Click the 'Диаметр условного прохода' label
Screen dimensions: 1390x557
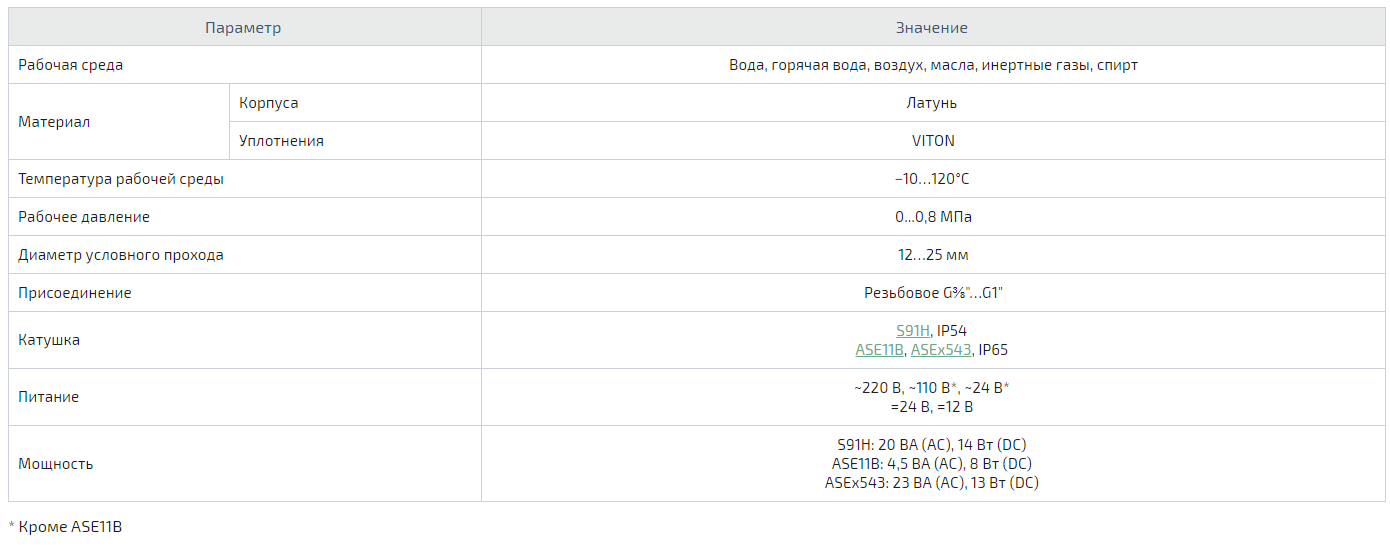coord(121,255)
